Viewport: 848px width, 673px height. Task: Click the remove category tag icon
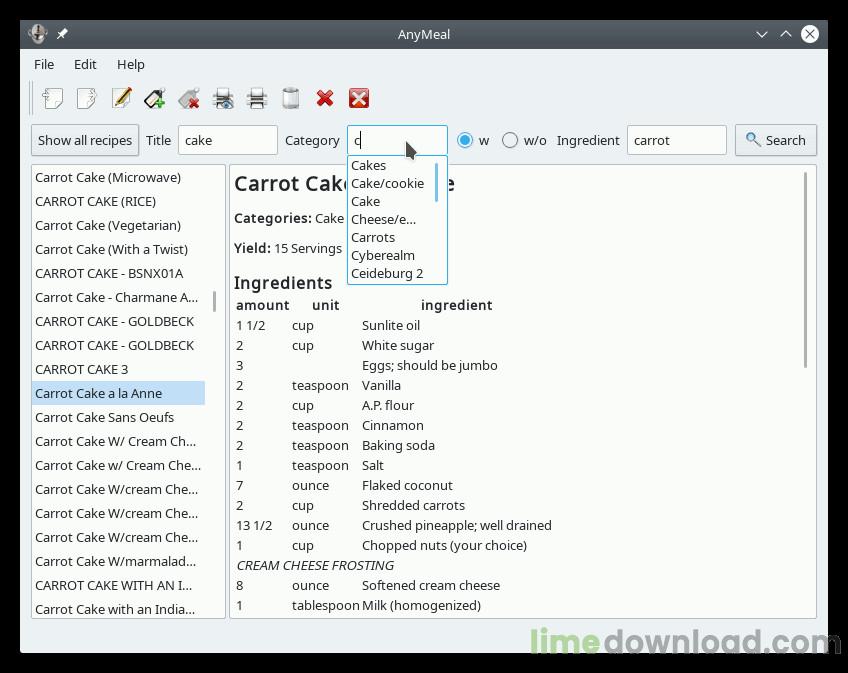point(189,98)
